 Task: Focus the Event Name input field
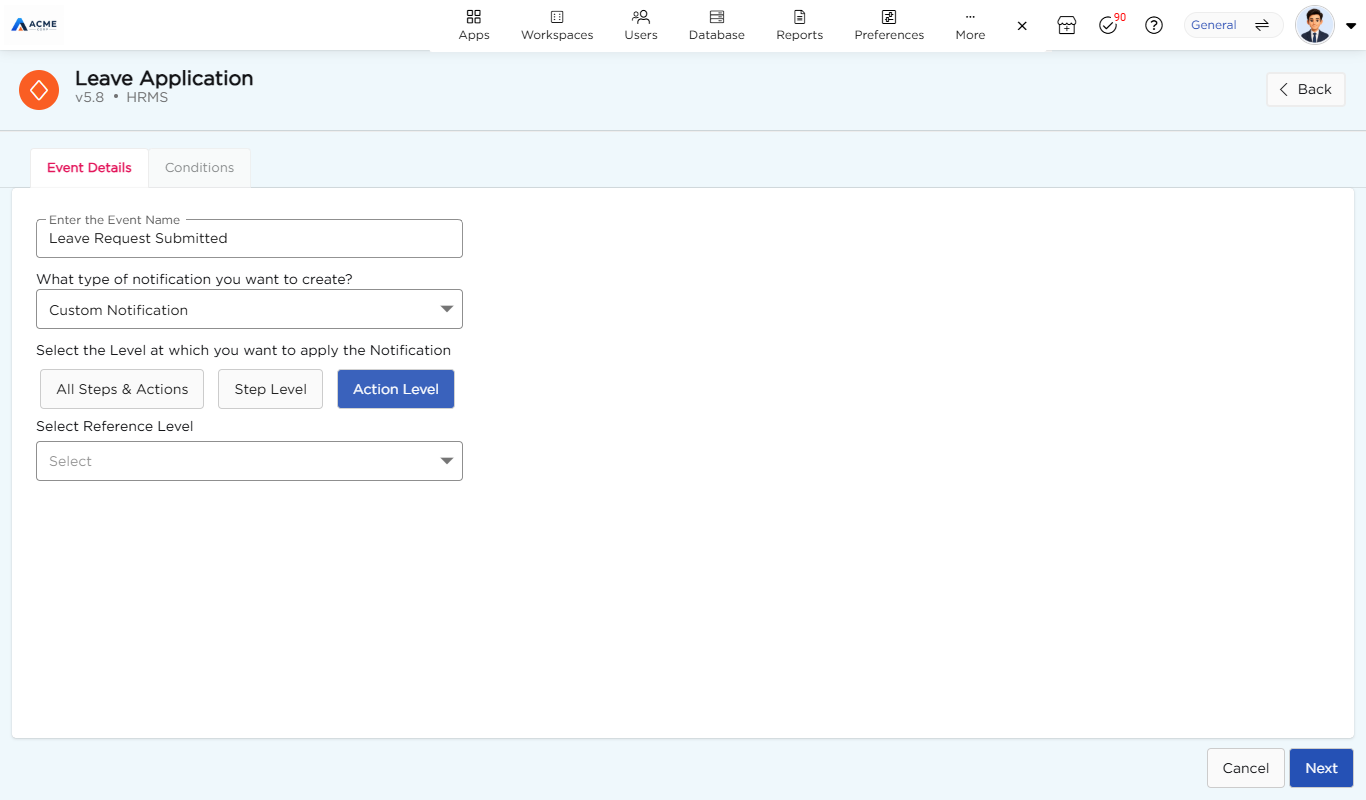pyautogui.click(x=249, y=238)
